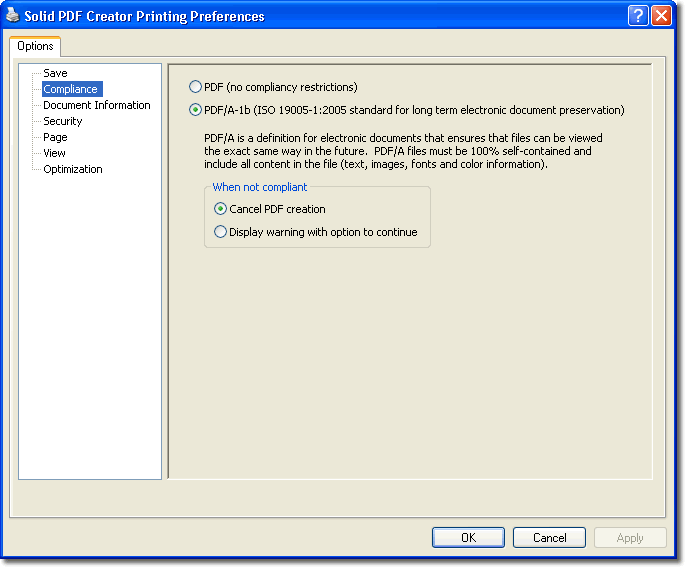
Task: Select Optimization in the options tree
Action: coord(72,169)
